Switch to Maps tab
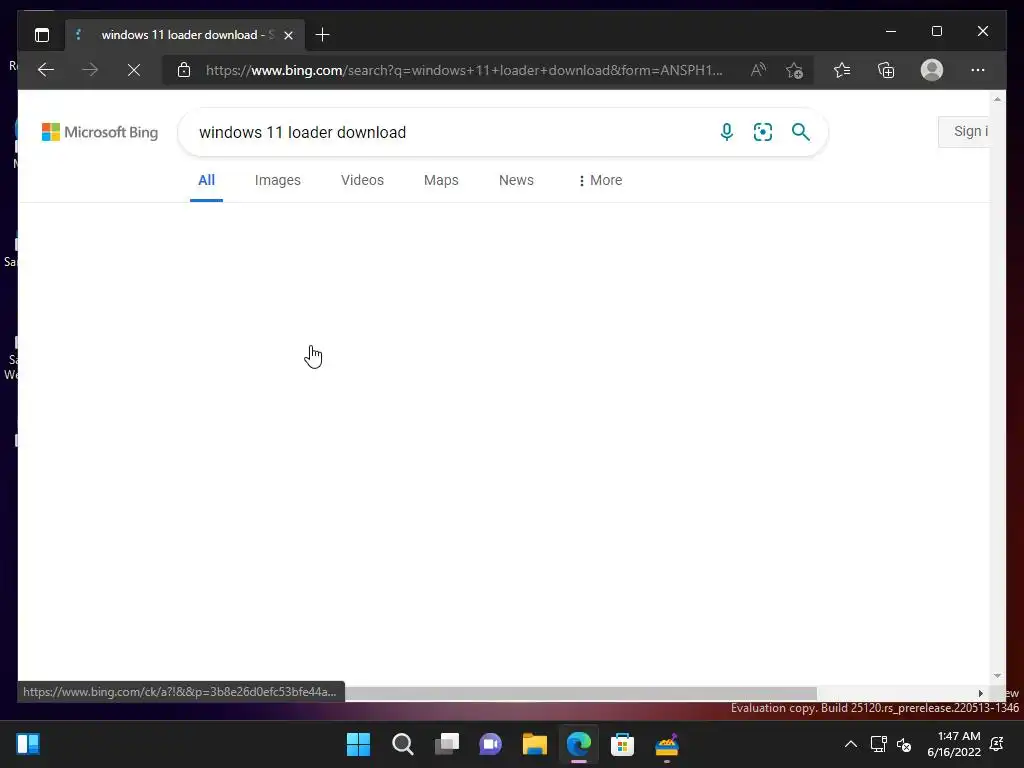The width and height of the screenshot is (1024, 768). point(441,180)
